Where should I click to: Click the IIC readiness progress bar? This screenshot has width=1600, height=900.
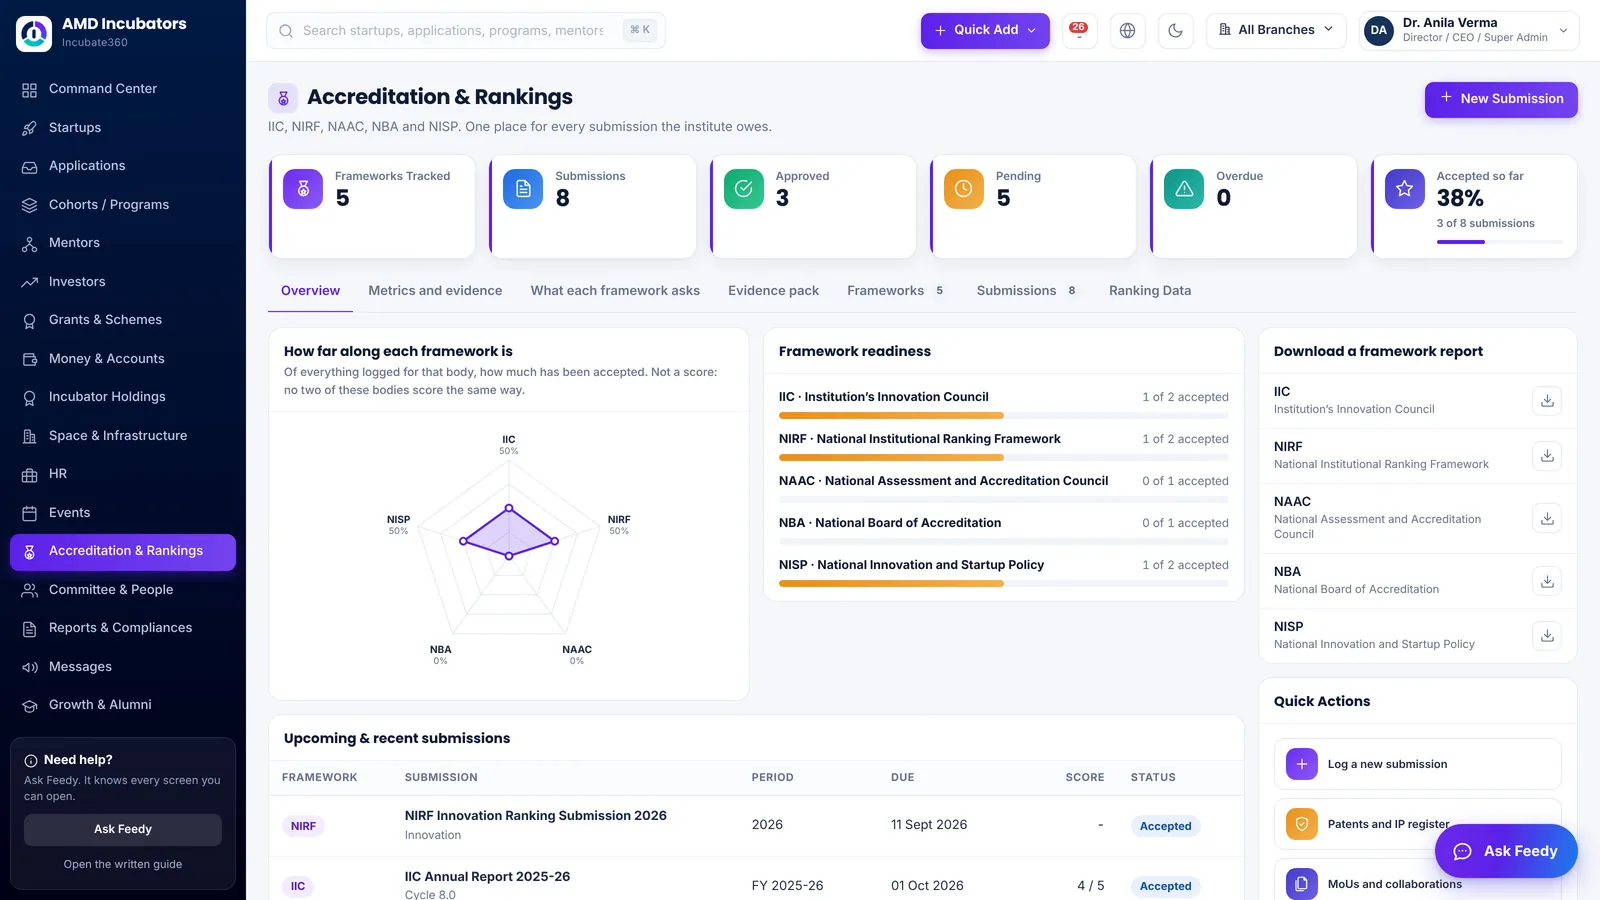1003,416
